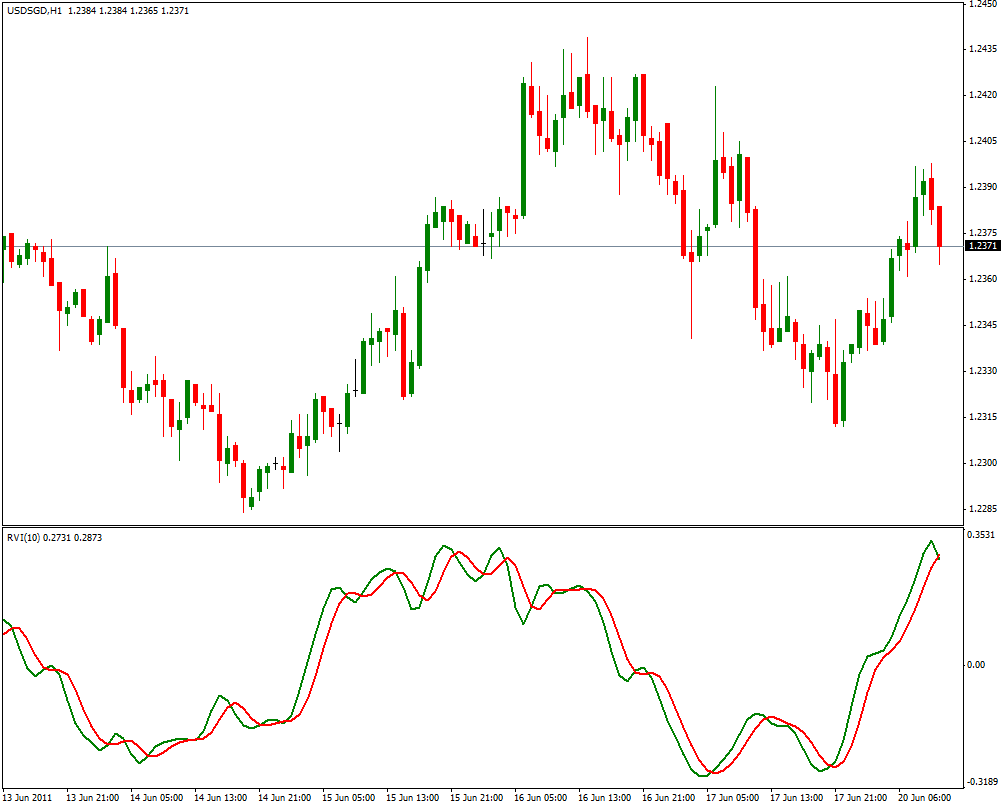Viewport: 1002px width, 804px height.
Task: Click the 17 Jun 05:00 time label
Action: click(x=732, y=797)
